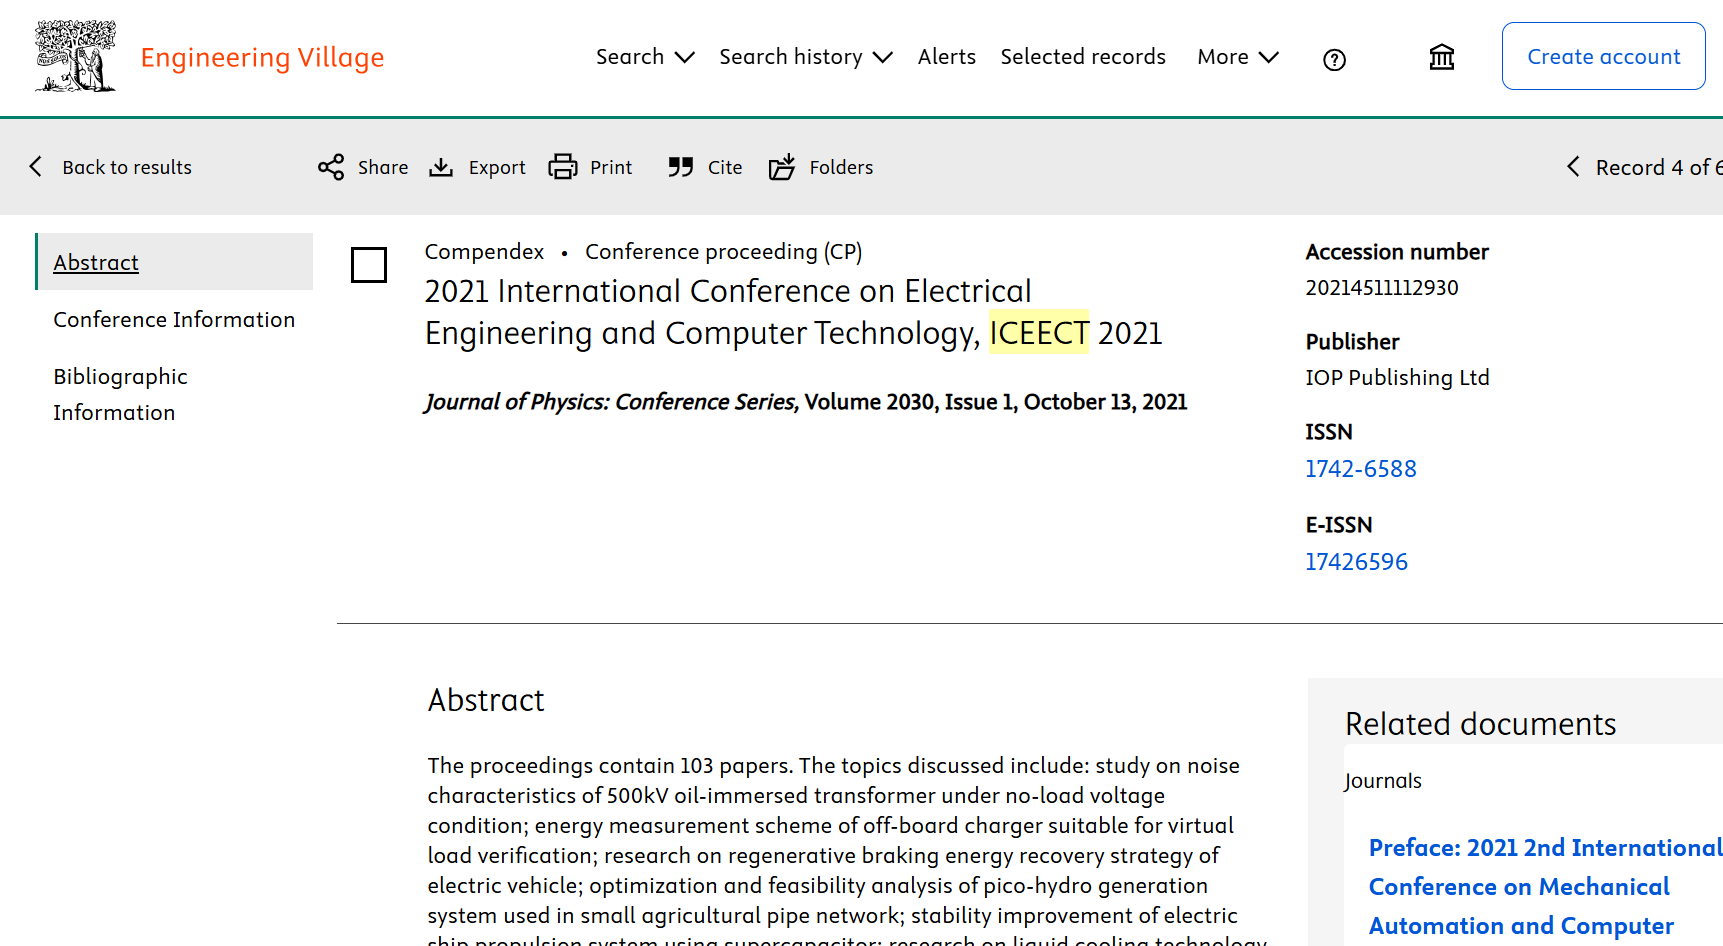
Task: Click the Engineering Village title text
Action: click(x=262, y=58)
